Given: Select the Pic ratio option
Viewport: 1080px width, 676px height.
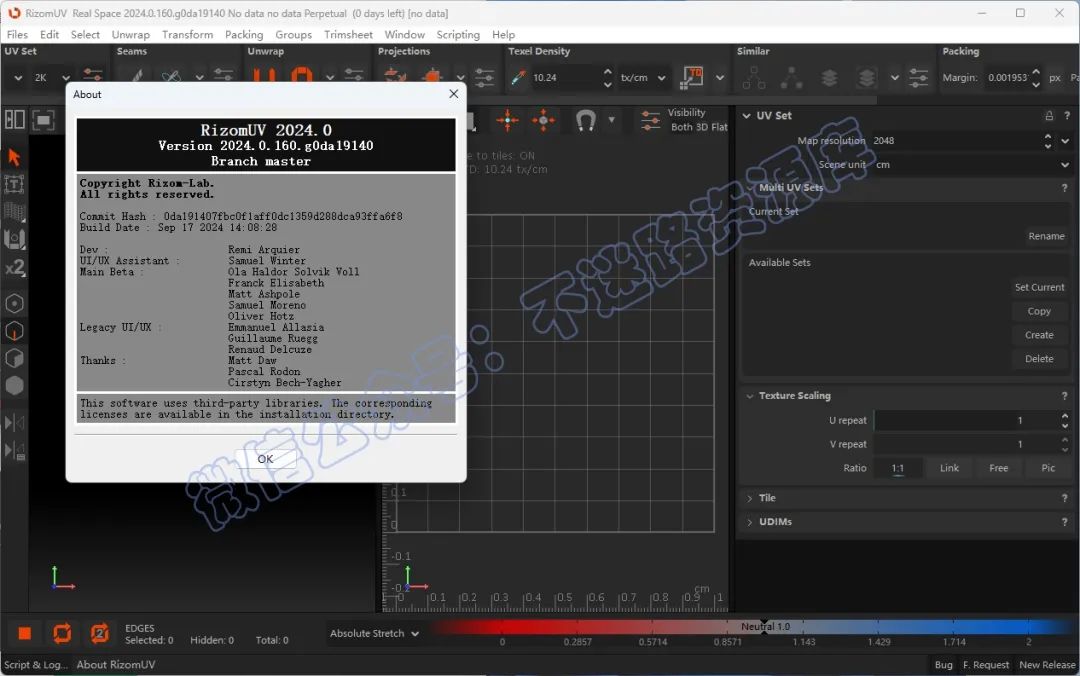Looking at the screenshot, I should coord(1048,468).
